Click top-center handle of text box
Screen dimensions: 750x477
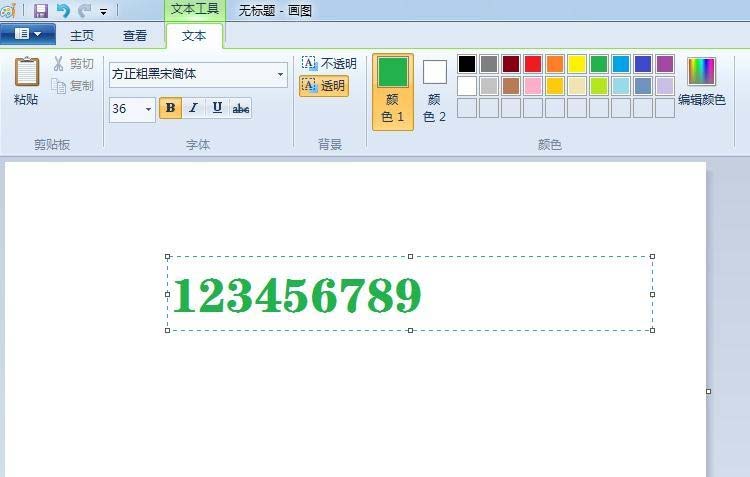tap(410, 257)
